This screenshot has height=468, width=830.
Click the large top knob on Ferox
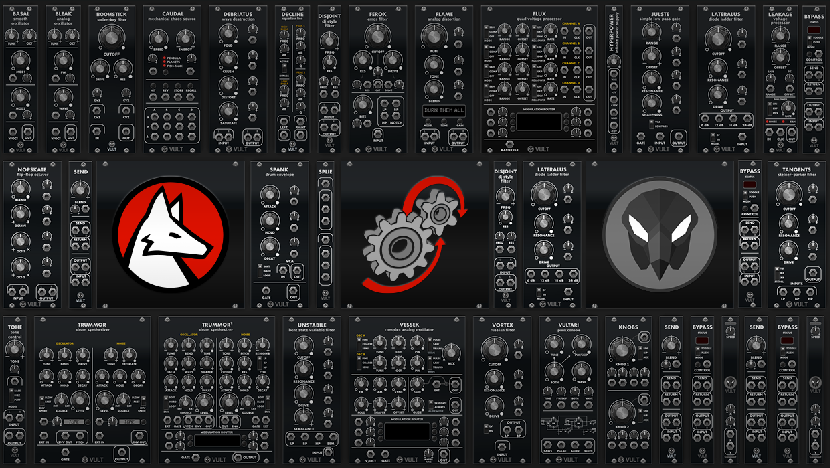click(x=376, y=36)
